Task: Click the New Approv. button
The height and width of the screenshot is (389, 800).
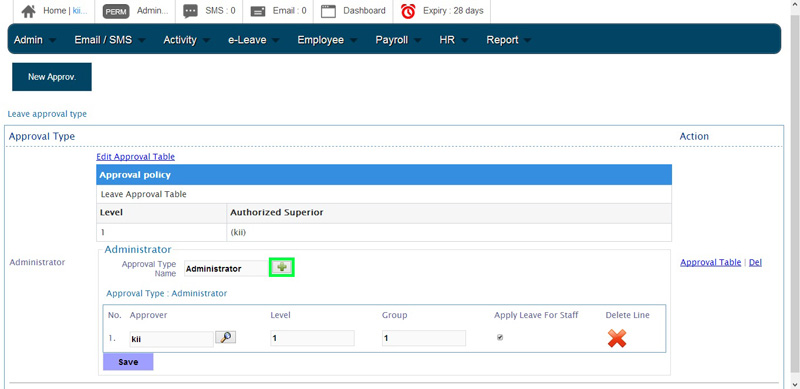Action: 52,77
